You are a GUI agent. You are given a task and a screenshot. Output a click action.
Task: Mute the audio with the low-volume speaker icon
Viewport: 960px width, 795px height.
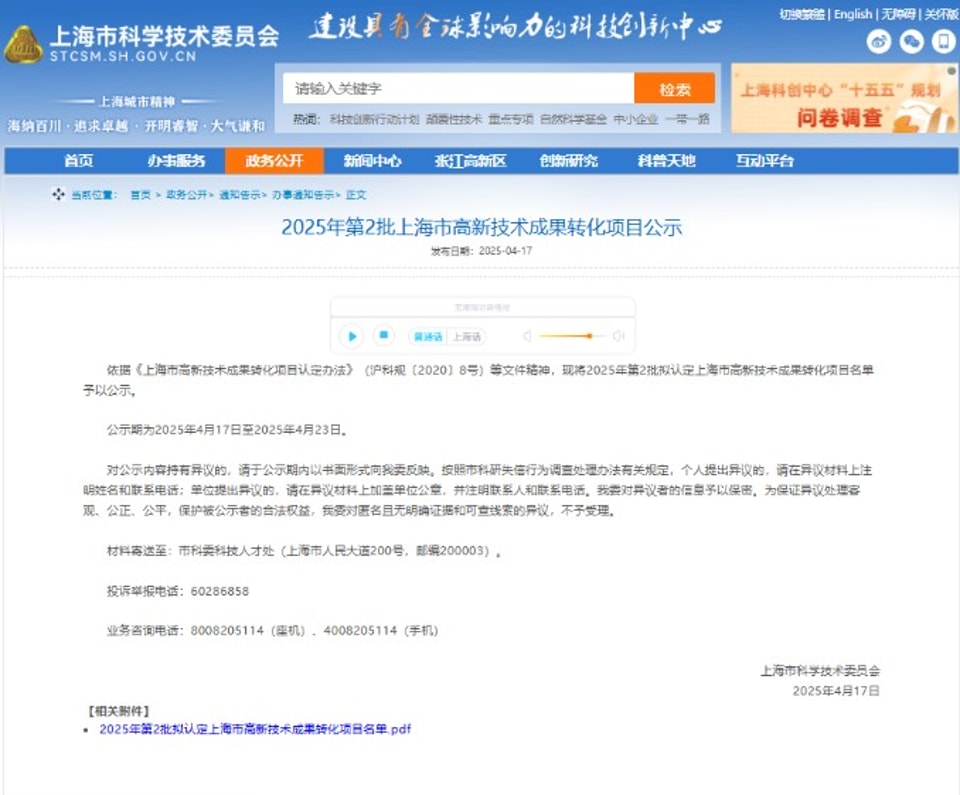coord(527,336)
